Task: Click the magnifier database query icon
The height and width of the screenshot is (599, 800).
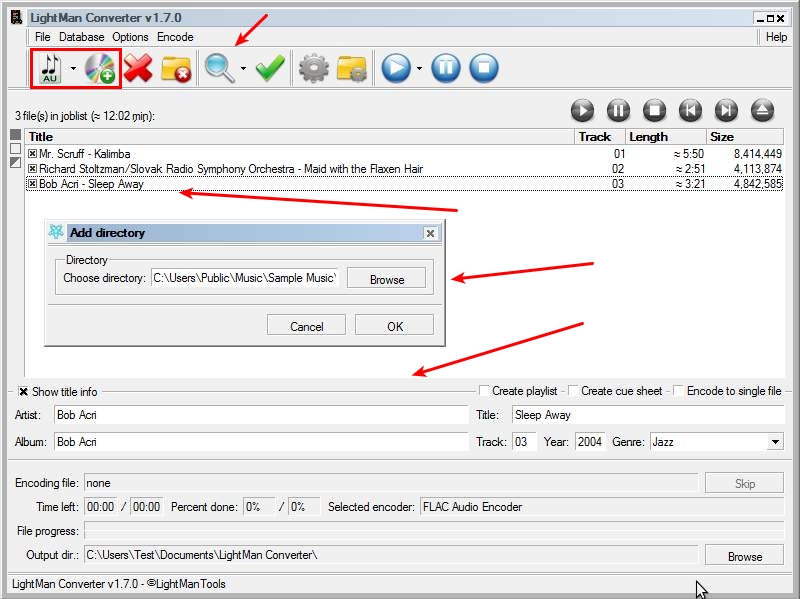Action: pyautogui.click(x=218, y=68)
